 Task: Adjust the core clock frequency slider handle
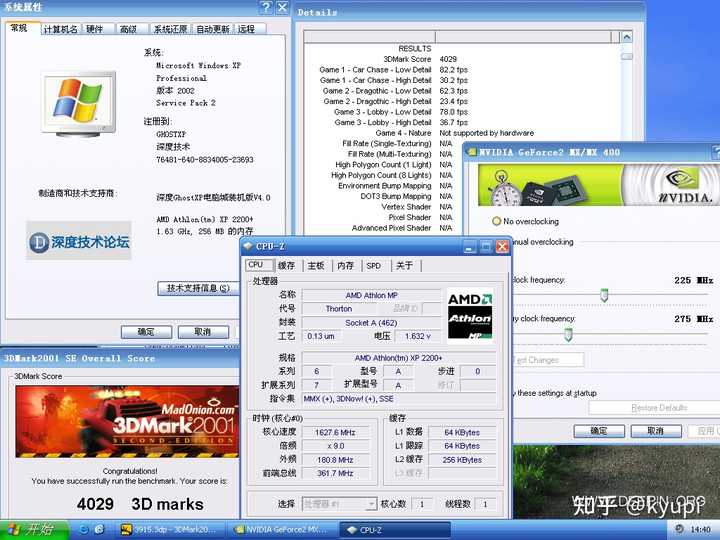pyautogui.click(x=604, y=295)
